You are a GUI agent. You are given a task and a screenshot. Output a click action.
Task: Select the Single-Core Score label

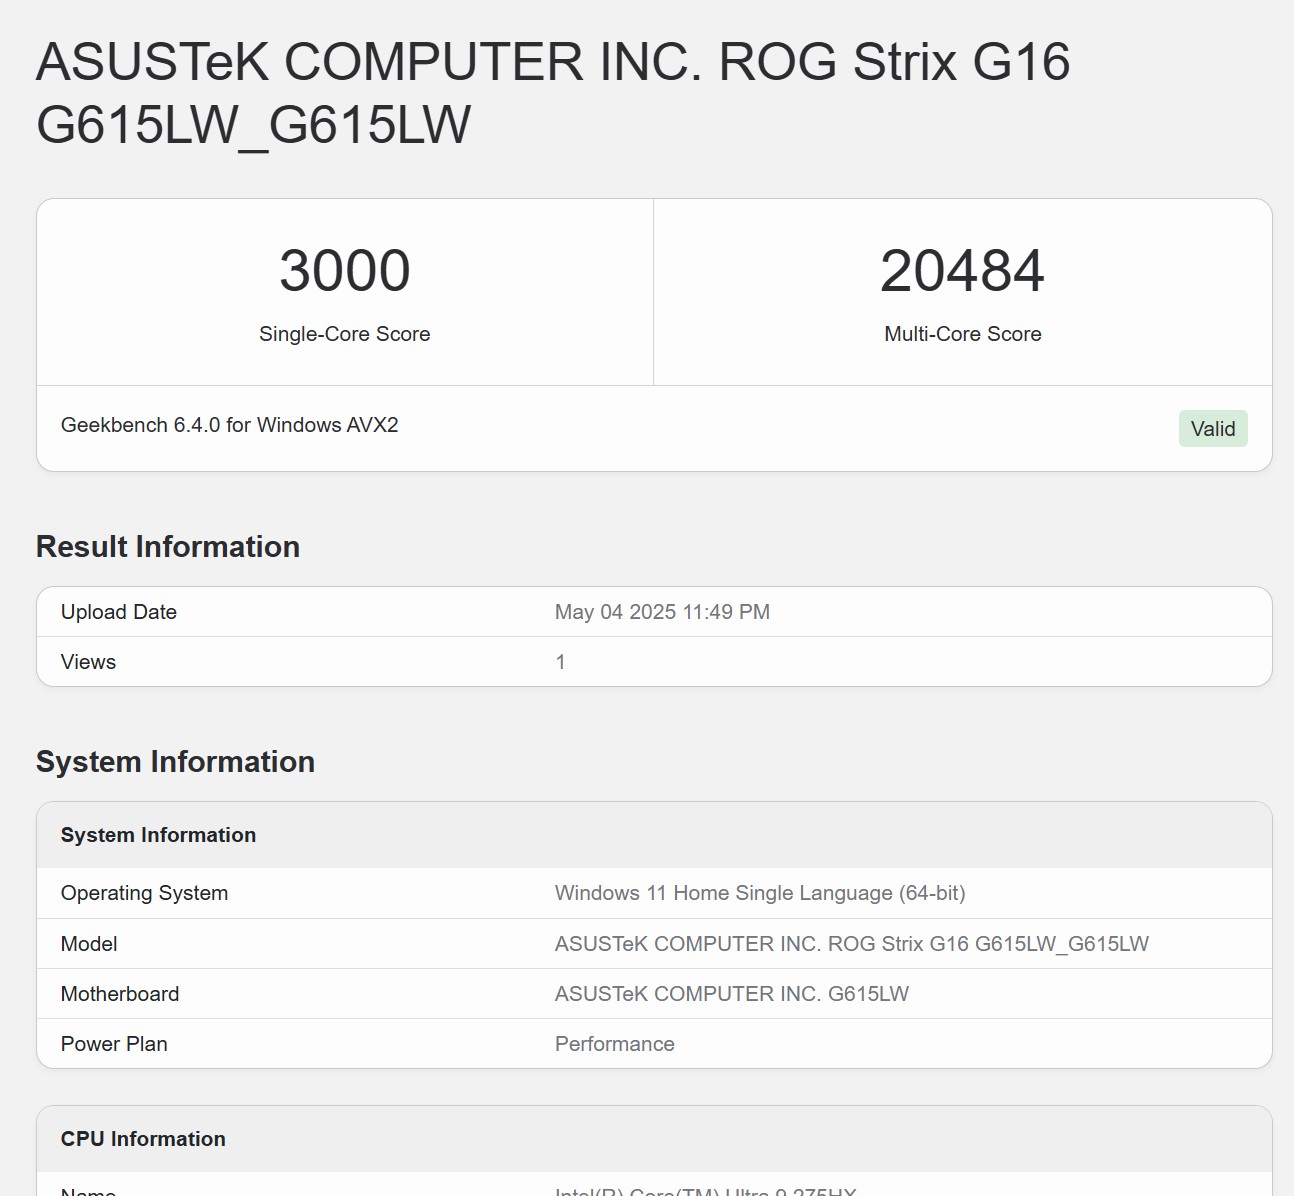pos(344,334)
